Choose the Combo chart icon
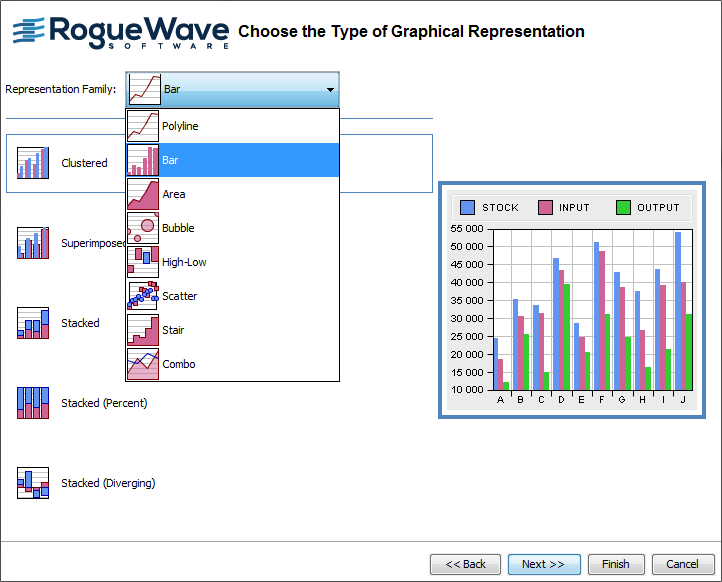The image size is (722, 582). (143, 364)
